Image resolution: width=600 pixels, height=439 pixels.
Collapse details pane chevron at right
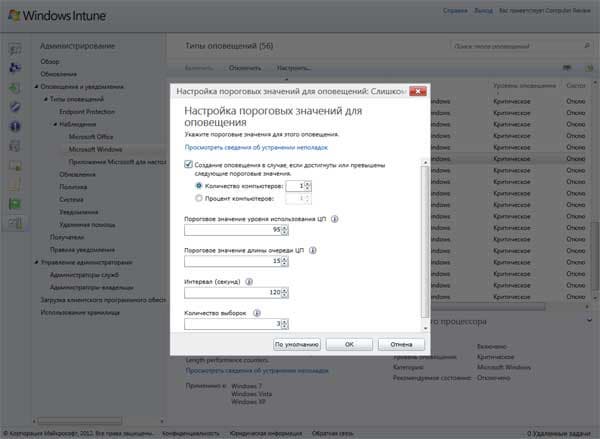coord(589,320)
